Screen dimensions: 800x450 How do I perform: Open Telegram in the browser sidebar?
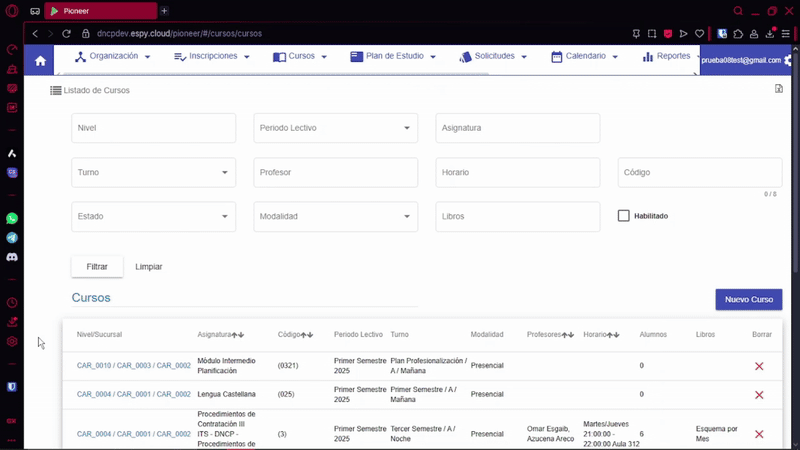(12, 238)
